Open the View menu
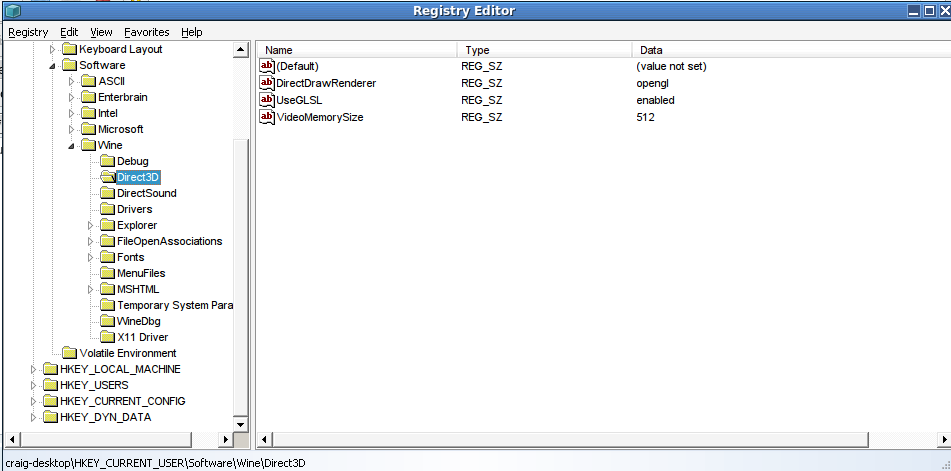The width and height of the screenshot is (951, 471). [101, 32]
